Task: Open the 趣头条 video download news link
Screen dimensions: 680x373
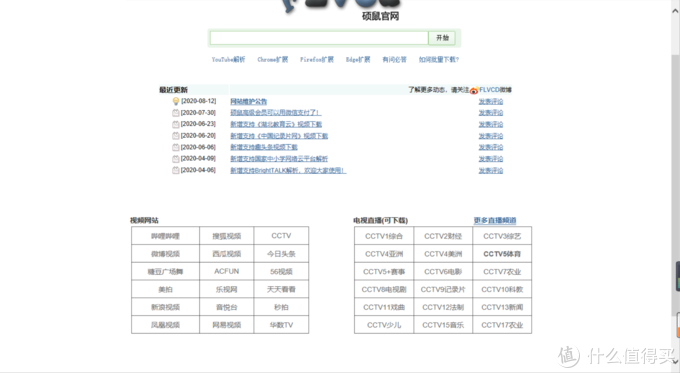Action: [x=264, y=147]
